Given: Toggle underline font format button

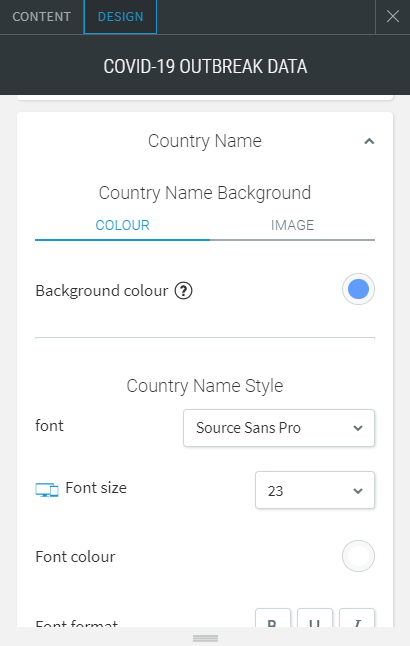Looking at the screenshot, I should tap(315, 618).
